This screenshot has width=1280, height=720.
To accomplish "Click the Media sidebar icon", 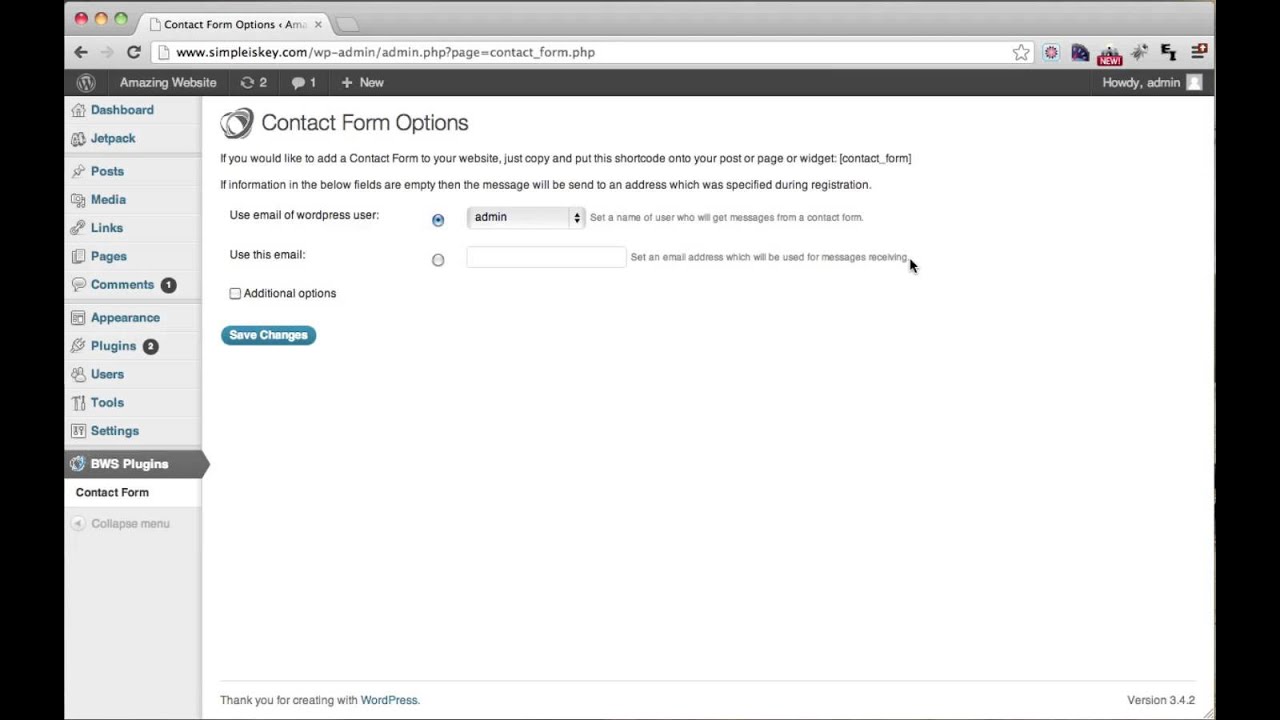I will (78, 200).
